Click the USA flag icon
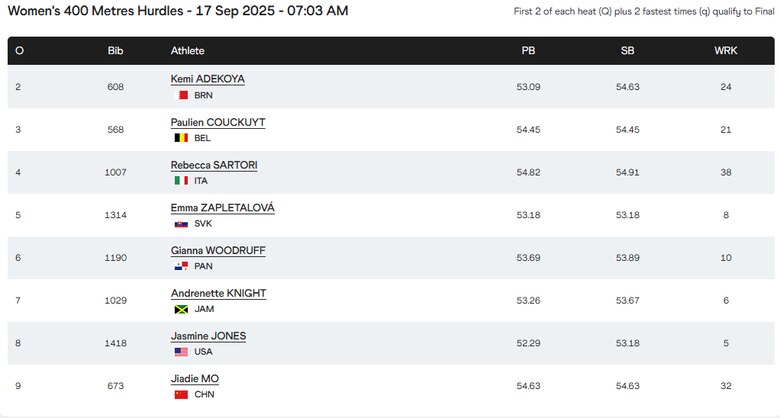The height and width of the screenshot is (418, 780). click(182, 352)
